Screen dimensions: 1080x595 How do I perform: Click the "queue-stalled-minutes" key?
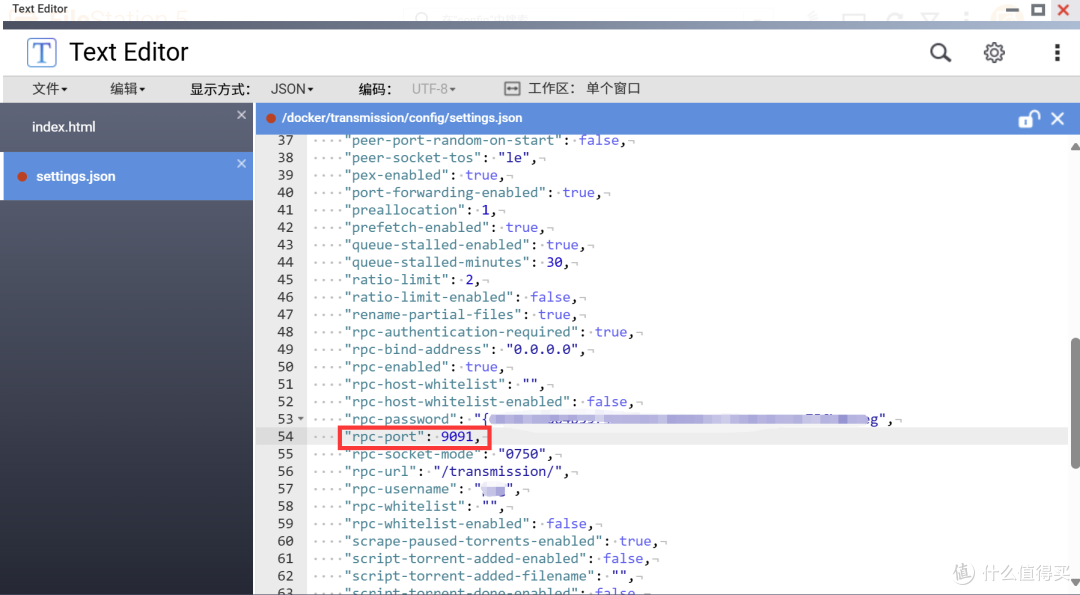pyautogui.click(x=437, y=262)
